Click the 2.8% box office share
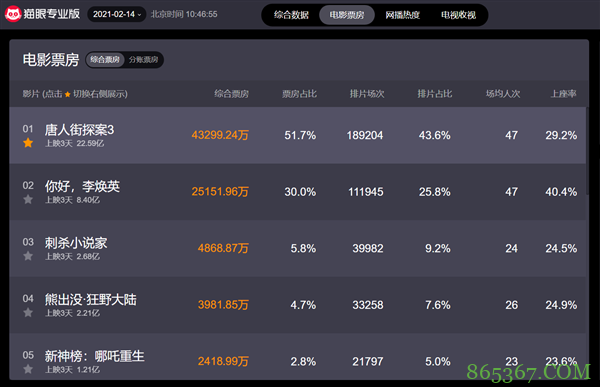This screenshot has height=387, width=600. pyautogui.click(x=303, y=361)
